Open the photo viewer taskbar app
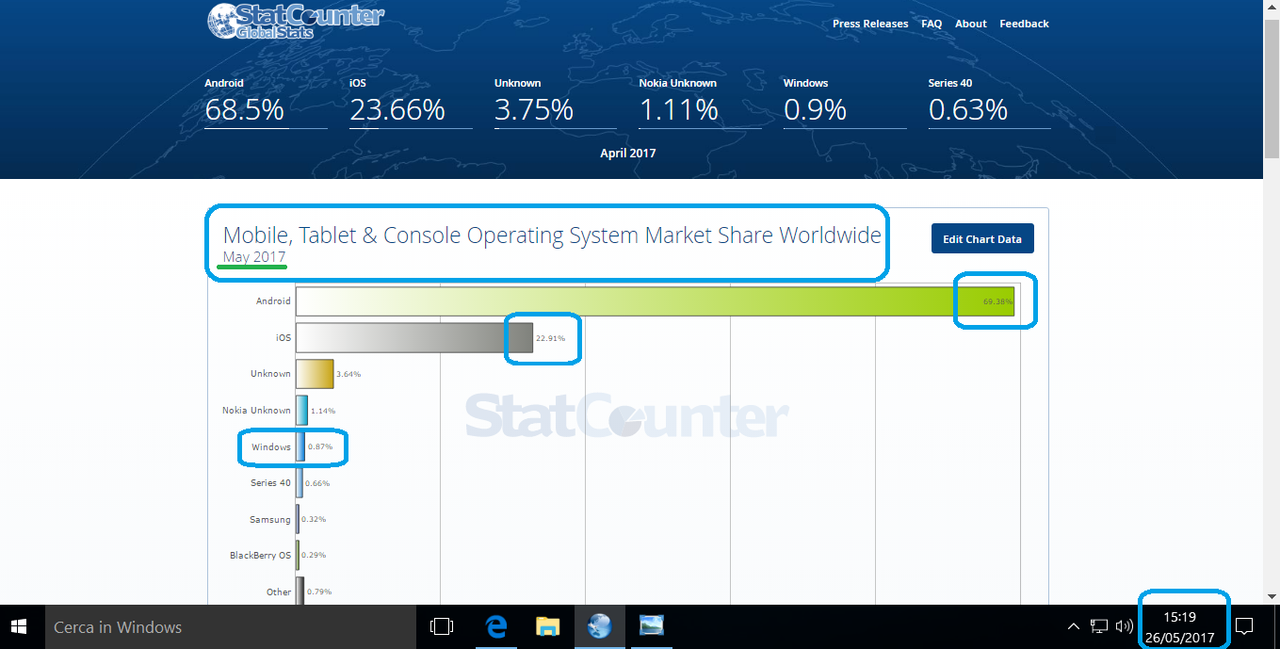Image resolution: width=1280 pixels, height=649 pixels. pos(651,627)
